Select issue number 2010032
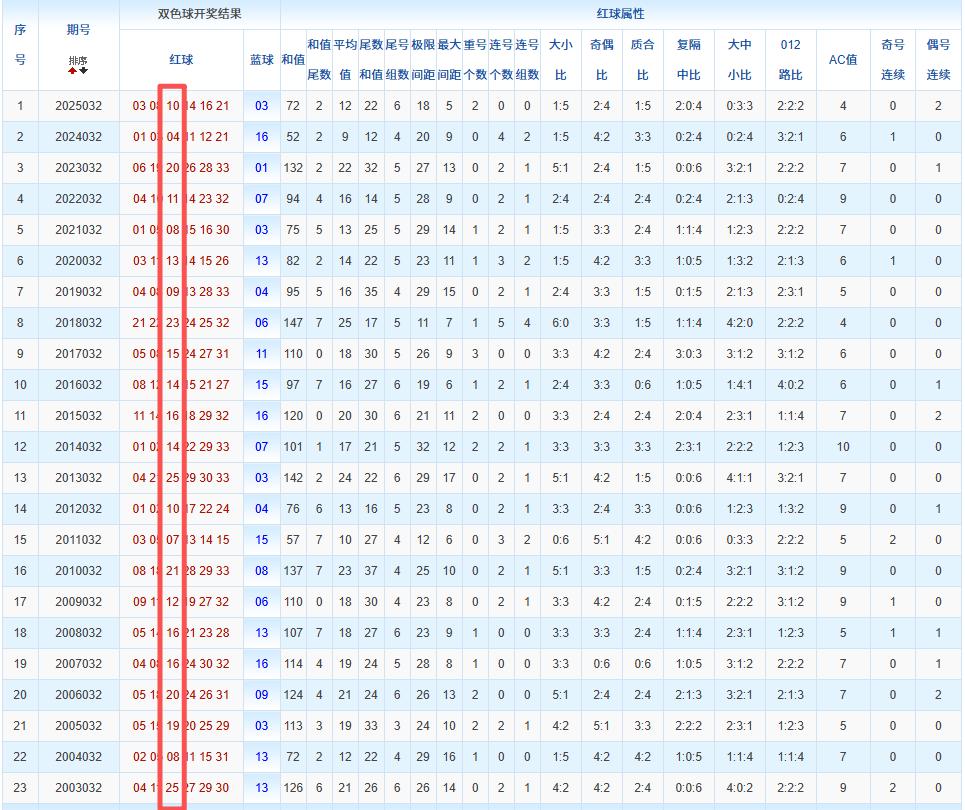965x810 pixels. pos(79,571)
